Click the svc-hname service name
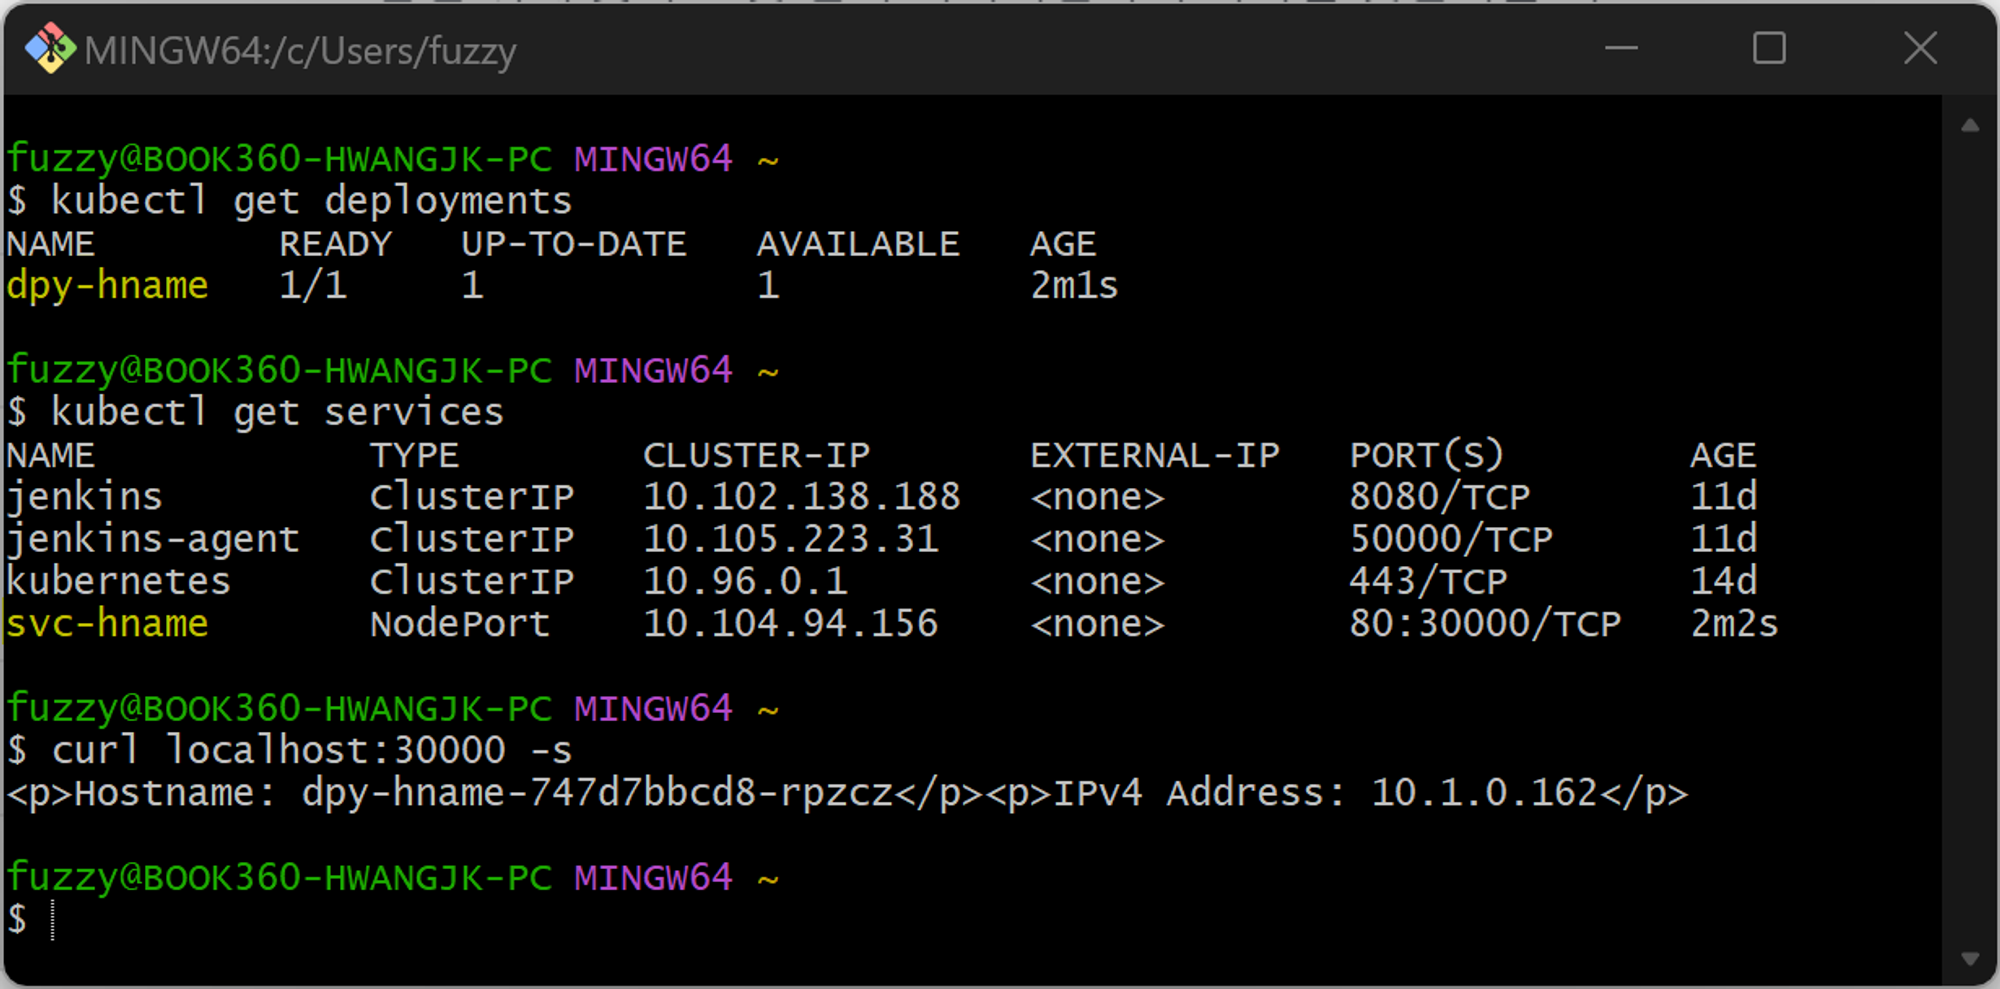This screenshot has width=2000, height=989. pyautogui.click(x=108, y=624)
